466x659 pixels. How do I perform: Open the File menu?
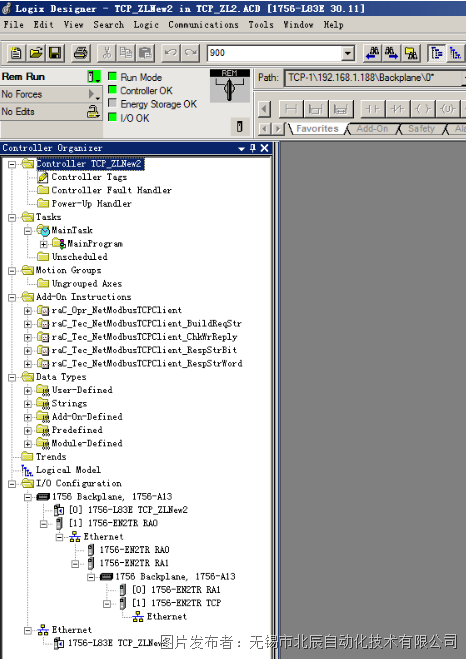[x=13, y=25]
